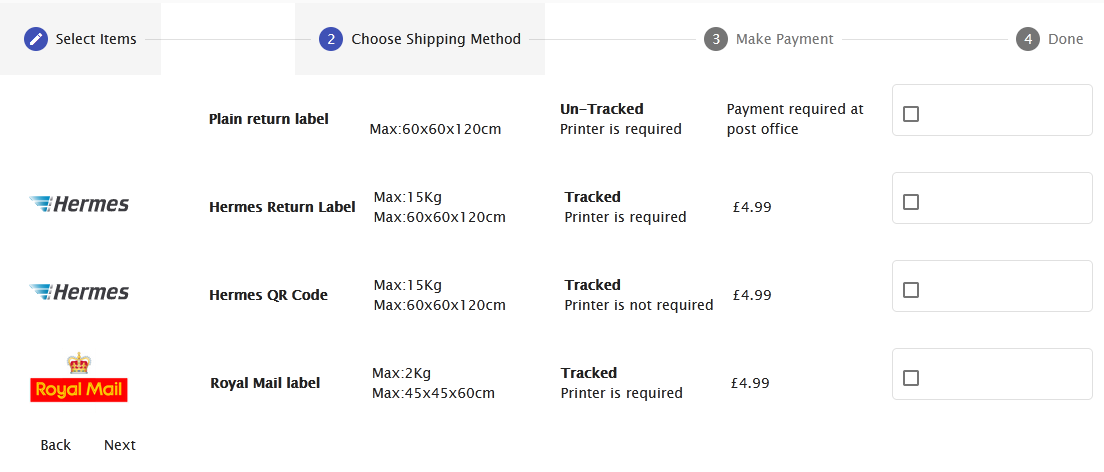Screen dimensions: 1104x472
Task: Click the Next button
Action: point(120,445)
